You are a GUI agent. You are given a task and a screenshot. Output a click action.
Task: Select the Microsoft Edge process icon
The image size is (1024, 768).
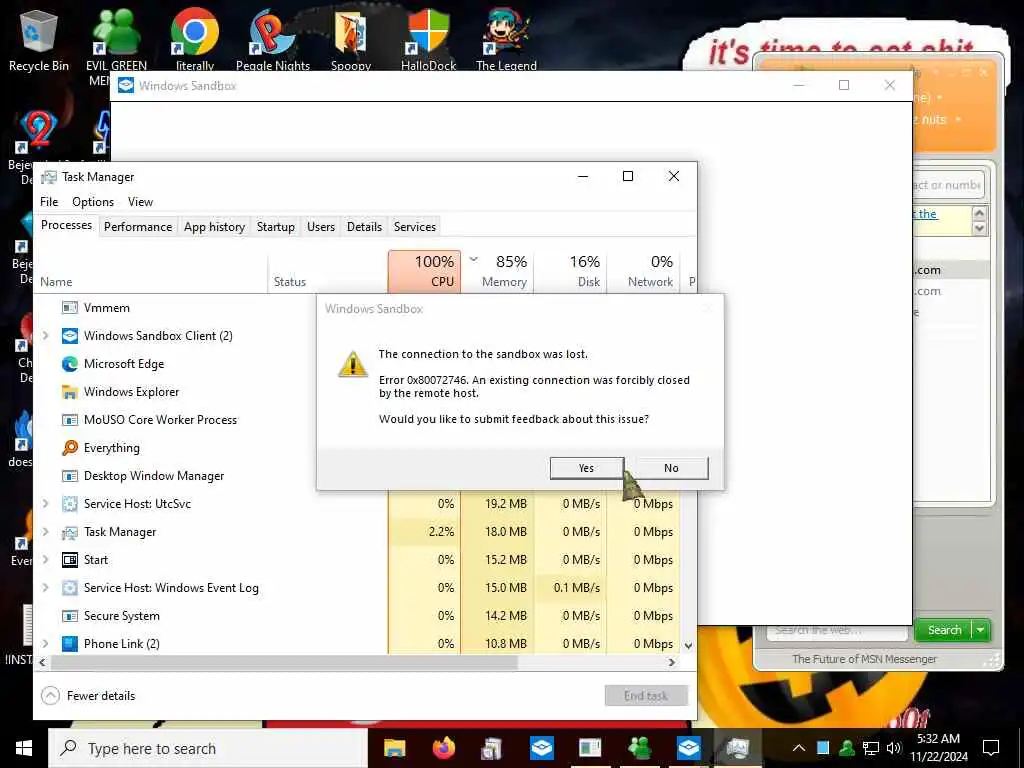point(70,364)
